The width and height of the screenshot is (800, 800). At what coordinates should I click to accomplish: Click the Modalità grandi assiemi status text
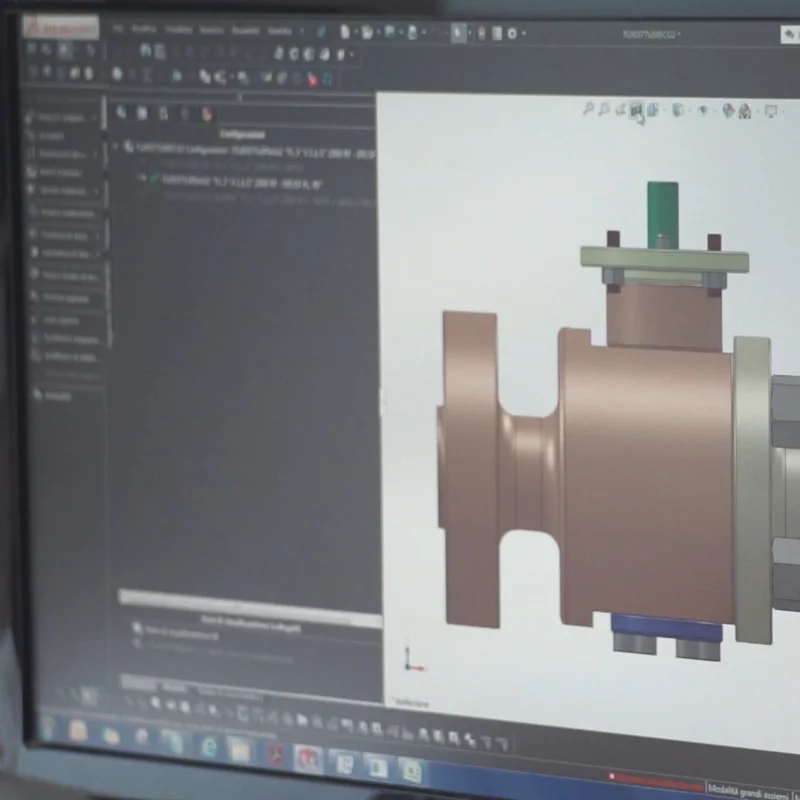point(749,791)
